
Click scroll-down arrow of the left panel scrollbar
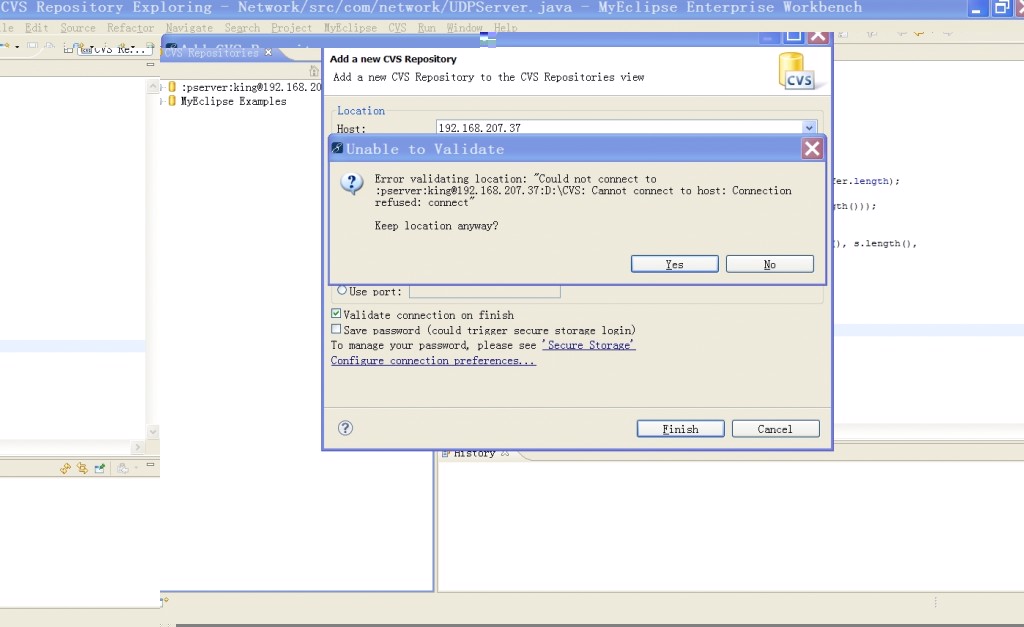click(x=153, y=431)
